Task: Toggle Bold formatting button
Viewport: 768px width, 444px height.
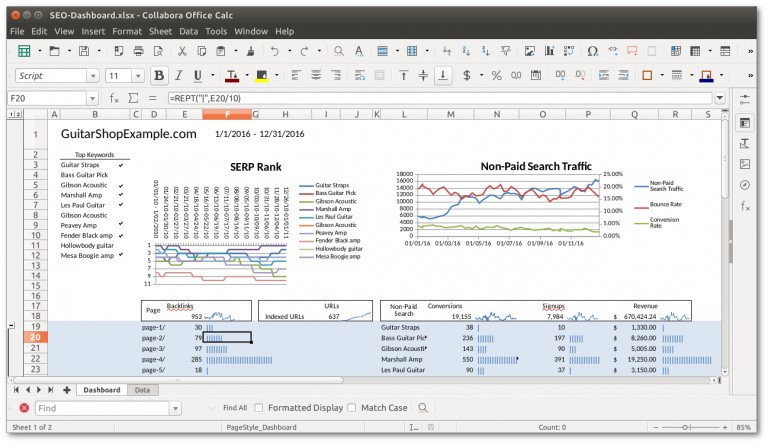Action: [x=159, y=75]
